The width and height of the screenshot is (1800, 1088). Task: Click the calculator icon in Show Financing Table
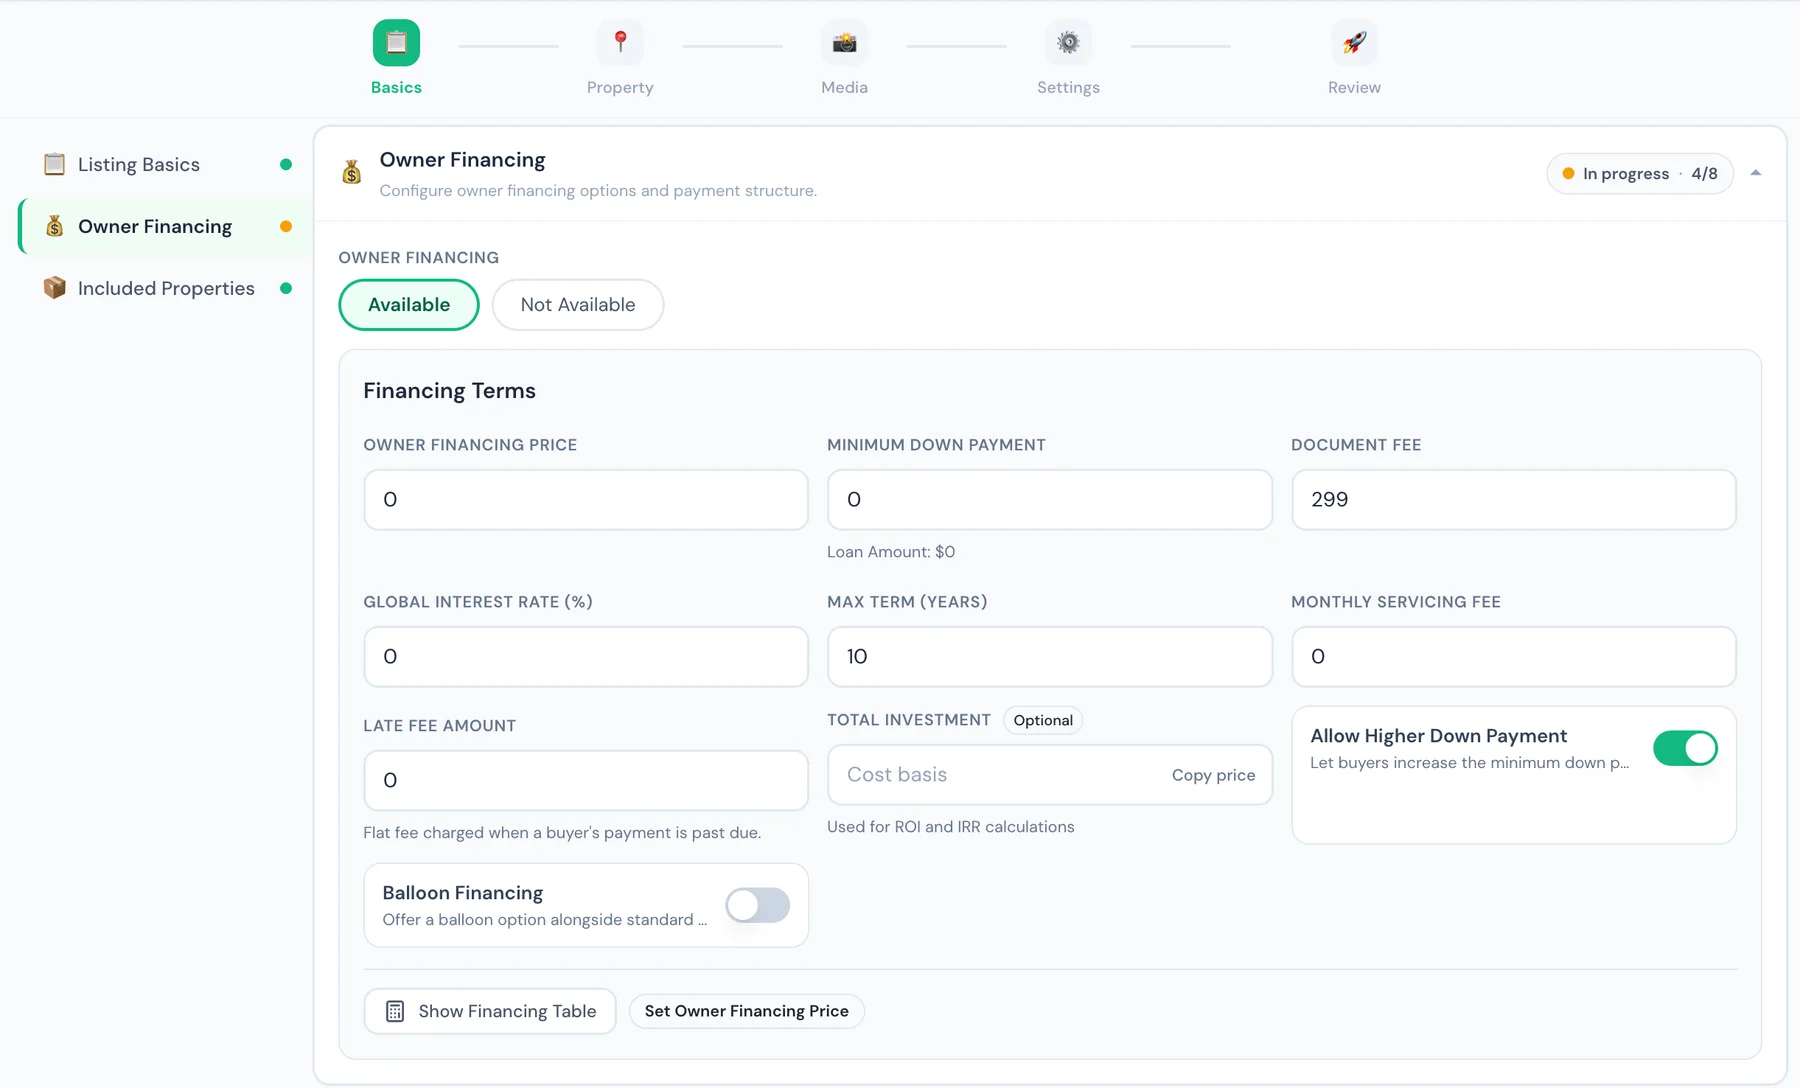(395, 1011)
